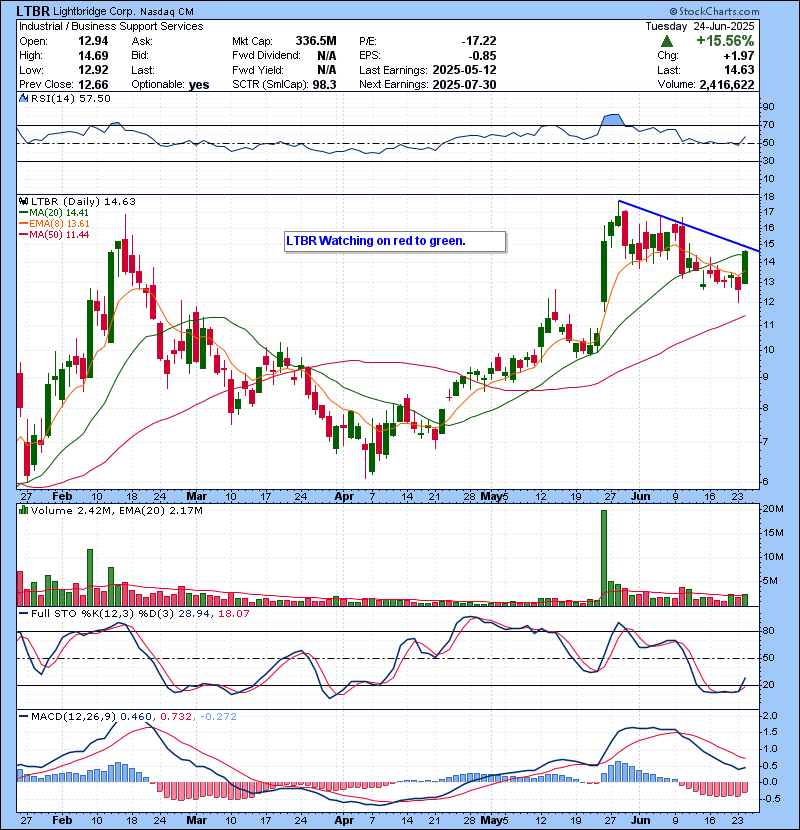
Task: Click the MACD value 0.460 in the label
Action: tap(136, 717)
